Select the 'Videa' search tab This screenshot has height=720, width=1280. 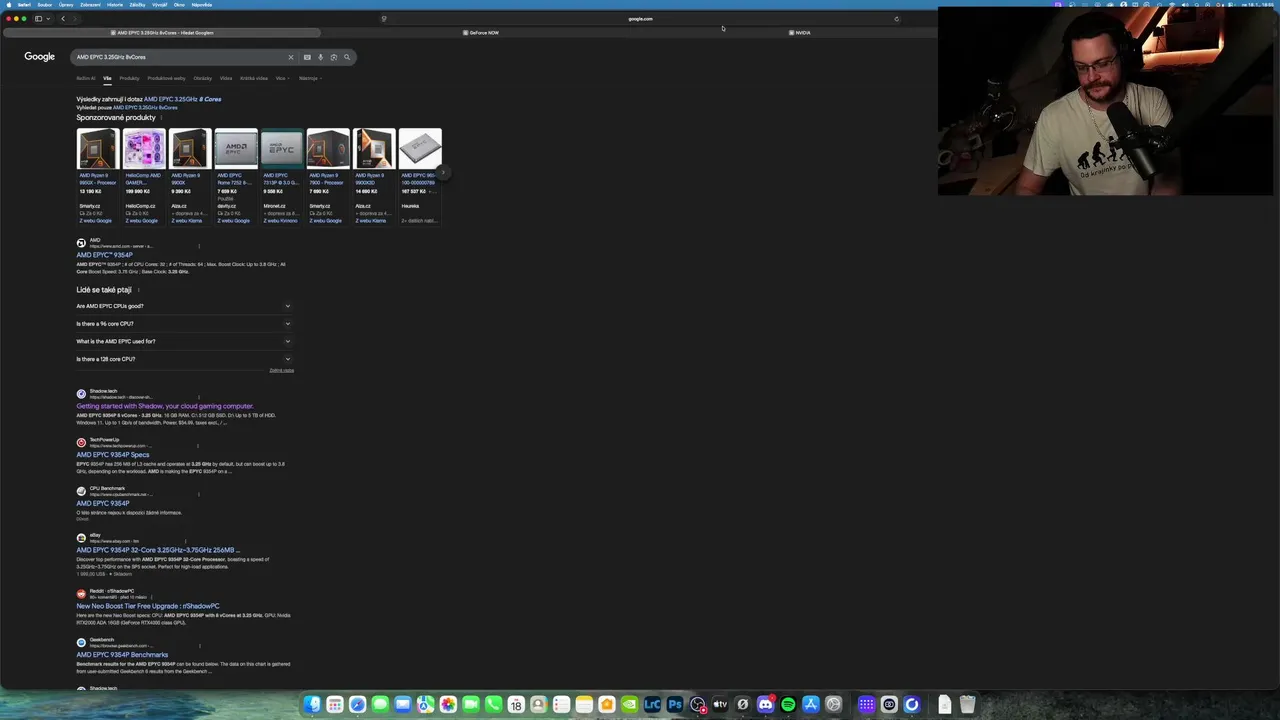[x=226, y=78]
